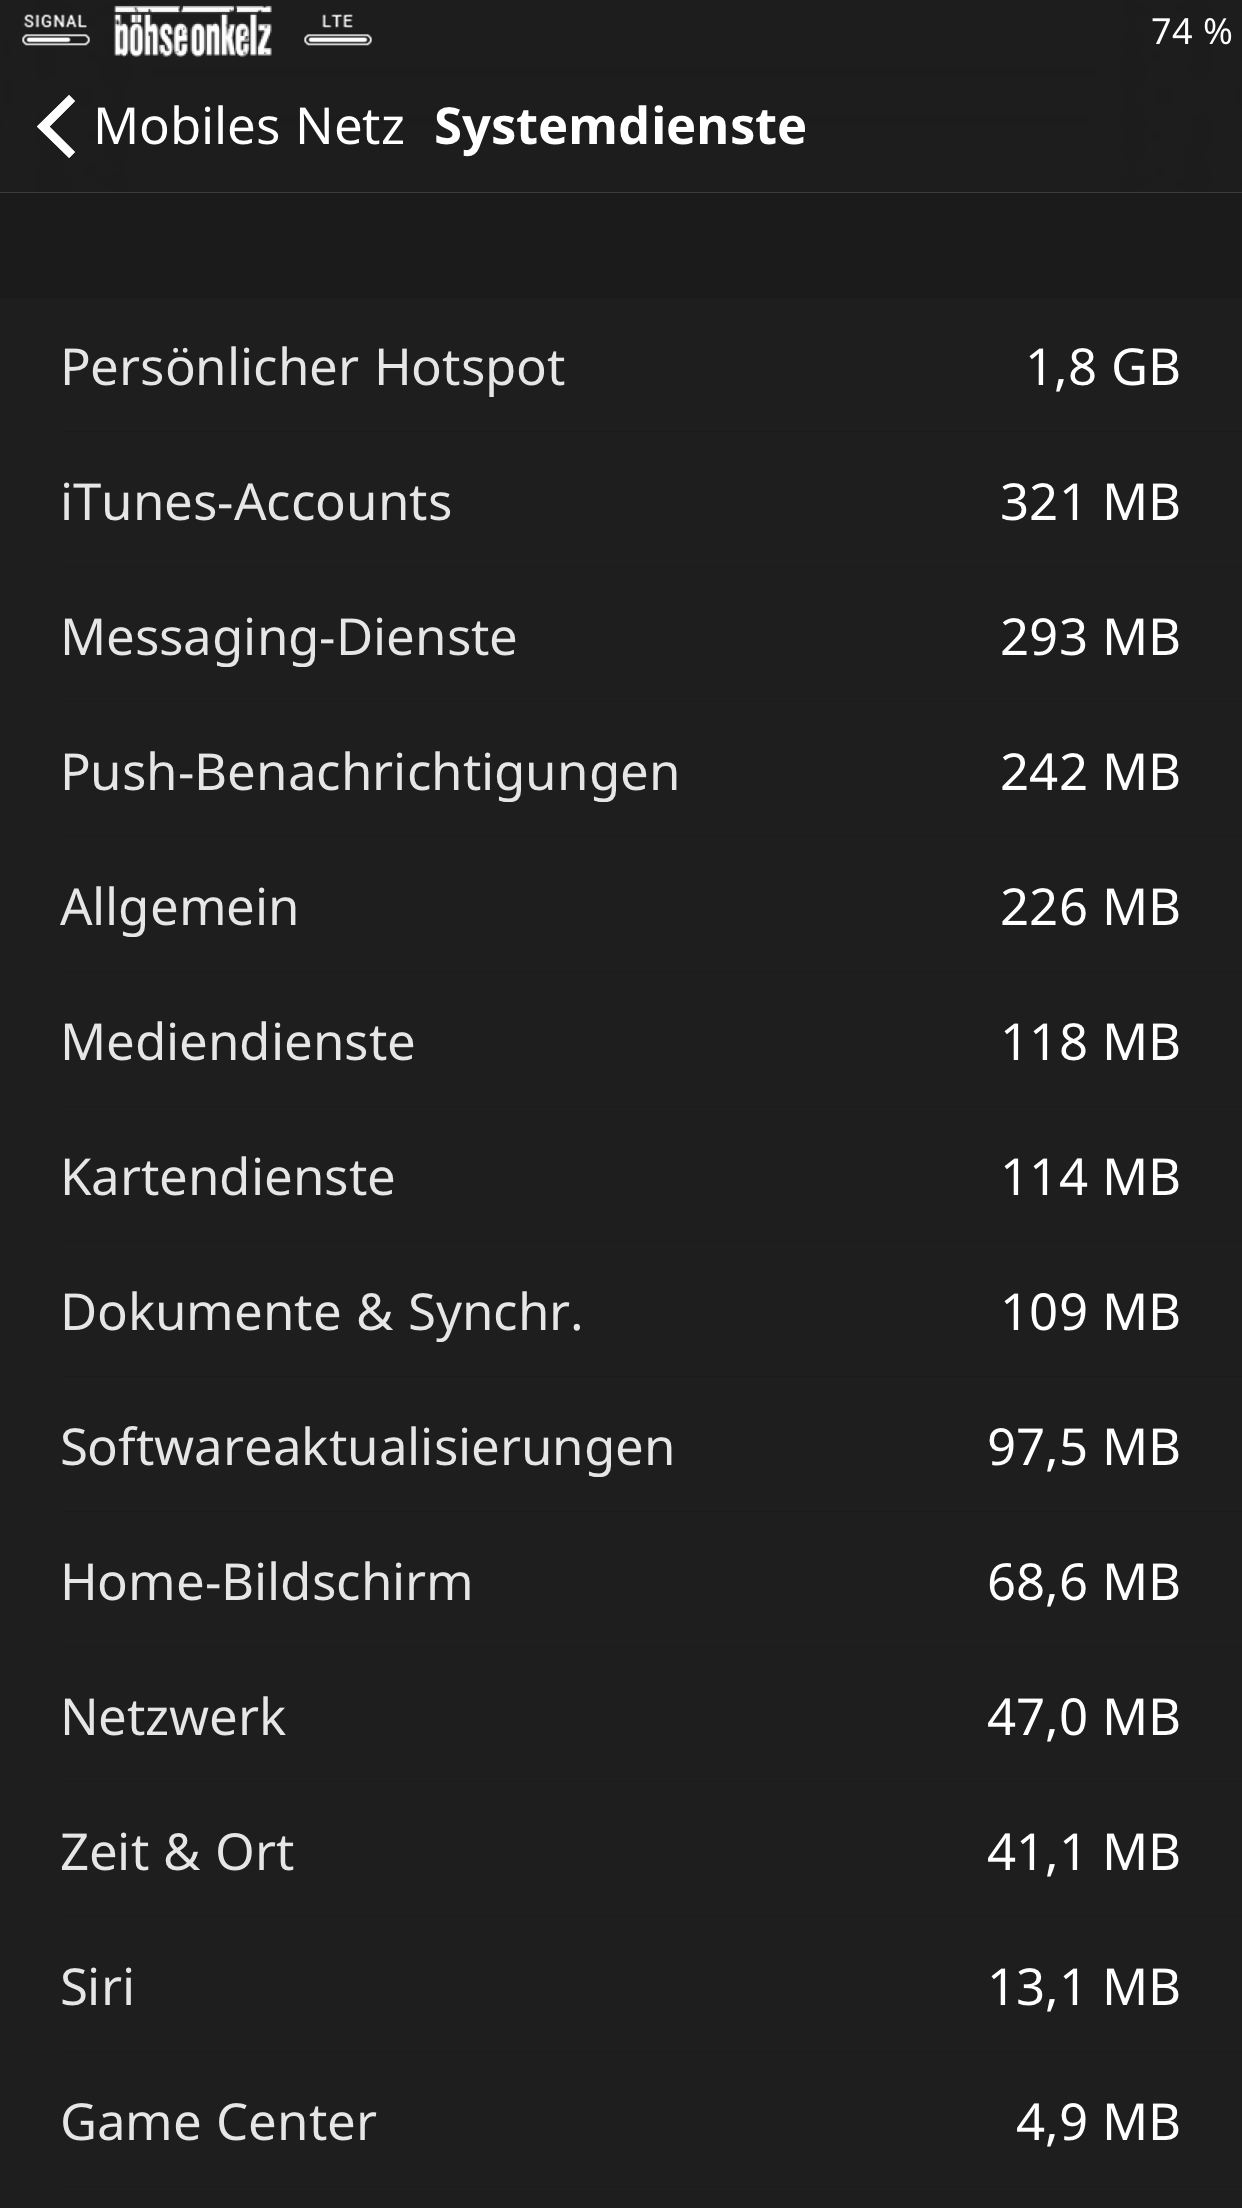Tap the böhse onkelz carrier logo

(193, 32)
